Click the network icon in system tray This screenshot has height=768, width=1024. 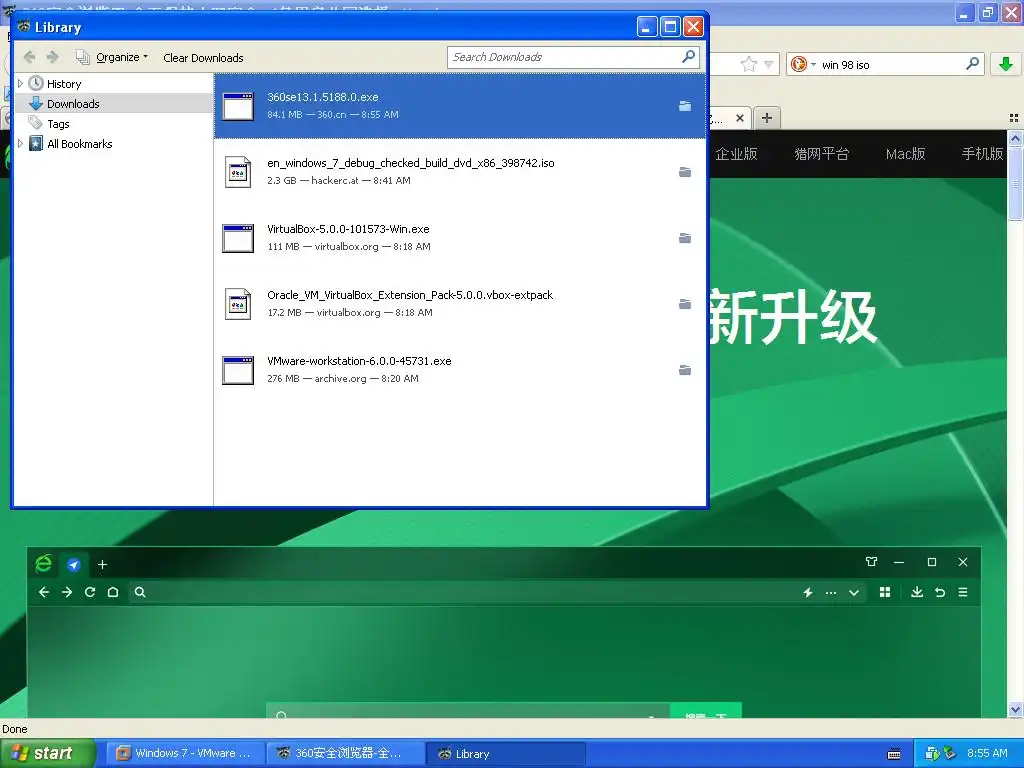(x=931, y=754)
